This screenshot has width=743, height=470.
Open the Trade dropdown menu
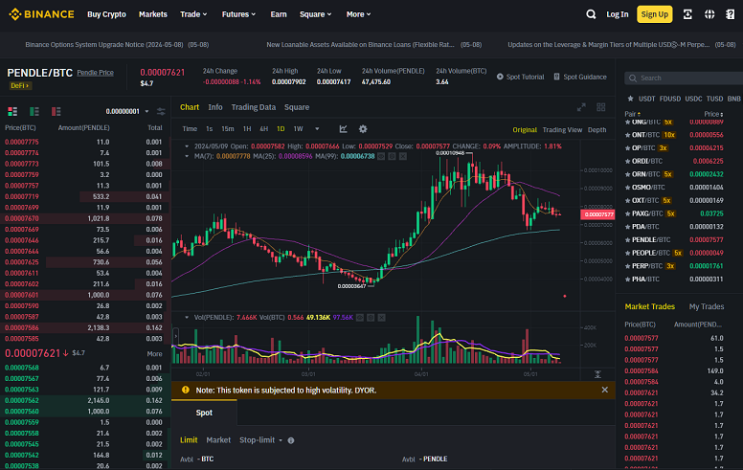point(193,14)
